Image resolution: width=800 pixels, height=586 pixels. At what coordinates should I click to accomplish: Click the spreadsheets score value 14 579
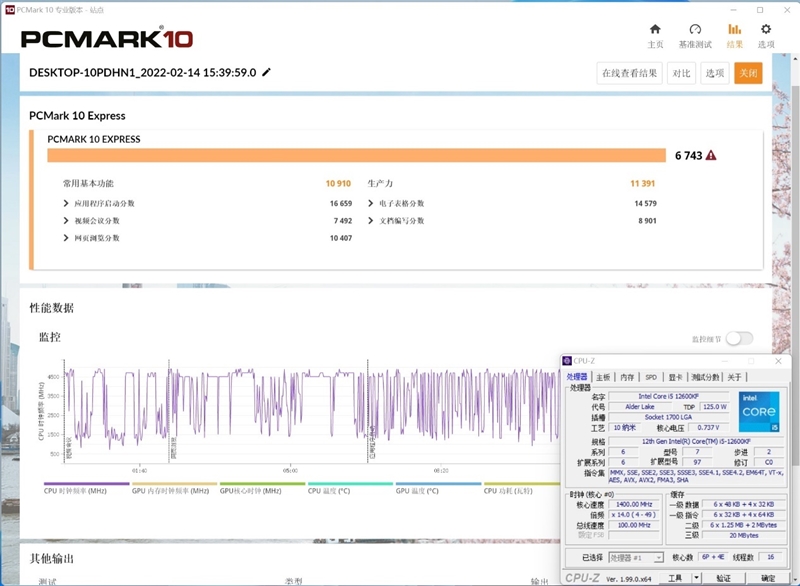[645, 203]
